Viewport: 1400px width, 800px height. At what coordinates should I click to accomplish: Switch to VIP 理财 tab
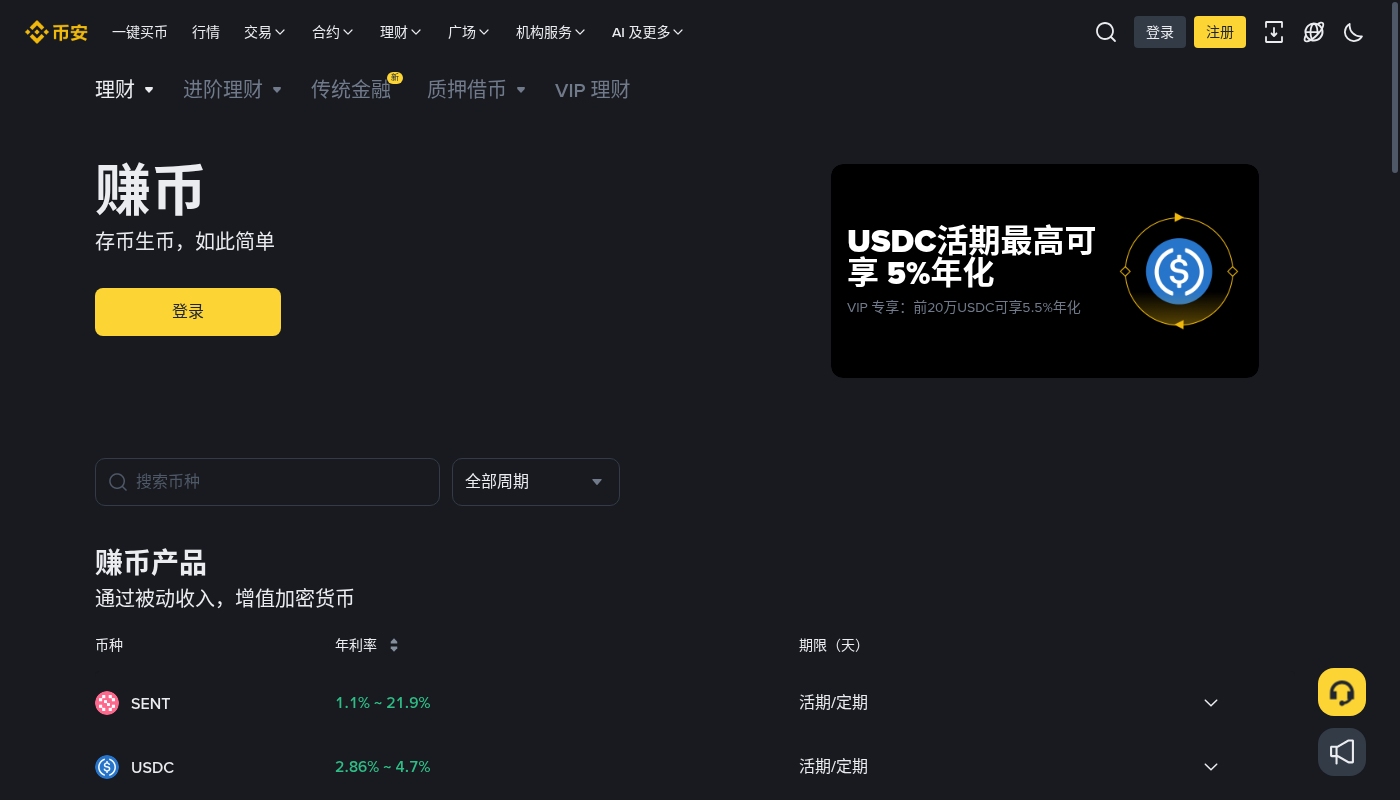coord(593,90)
